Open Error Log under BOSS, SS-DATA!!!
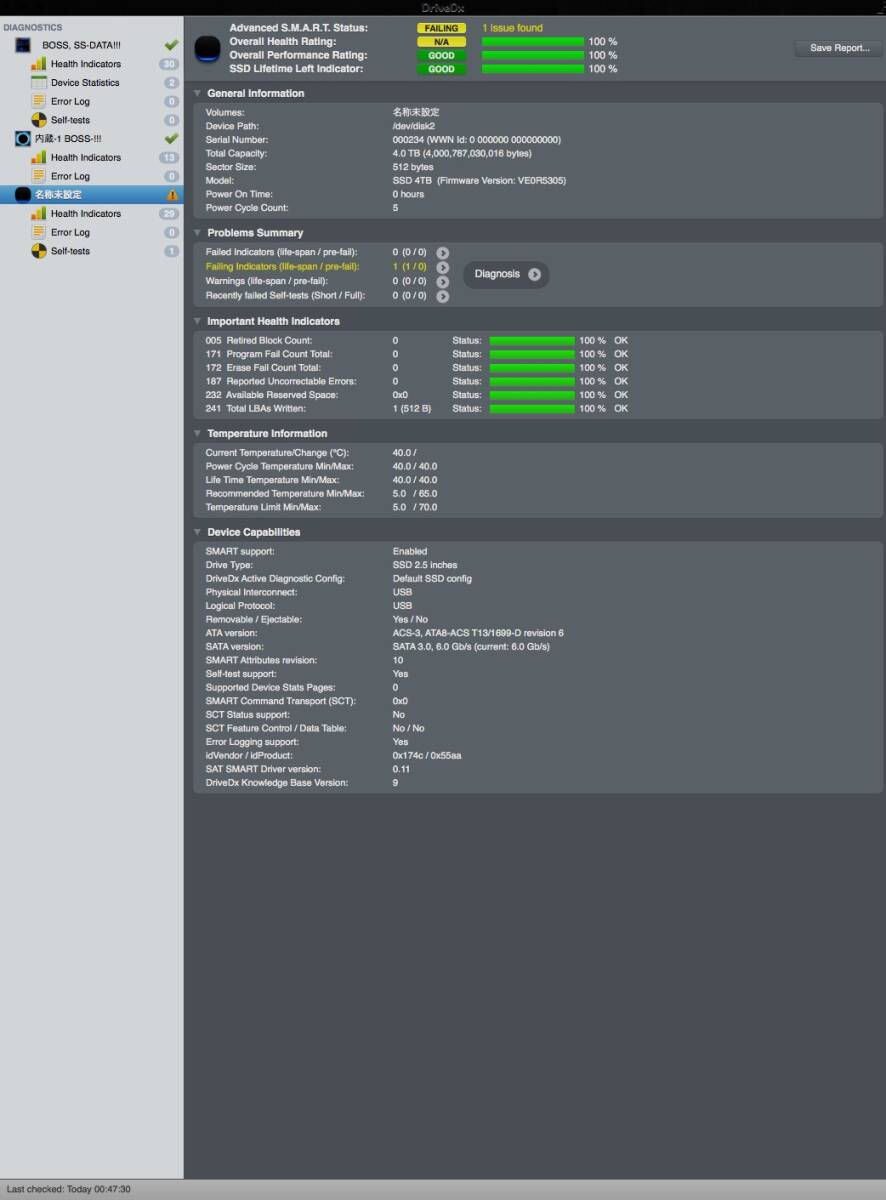The height and width of the screenshot is (1200, 886). click(x=70, y=101)
